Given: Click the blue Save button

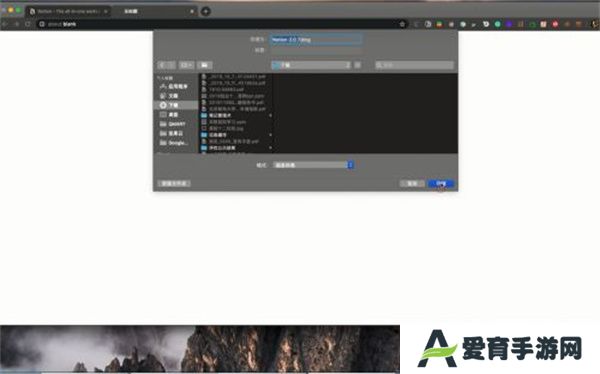Looking at the screenshot, I should click(x=441, y=183).
